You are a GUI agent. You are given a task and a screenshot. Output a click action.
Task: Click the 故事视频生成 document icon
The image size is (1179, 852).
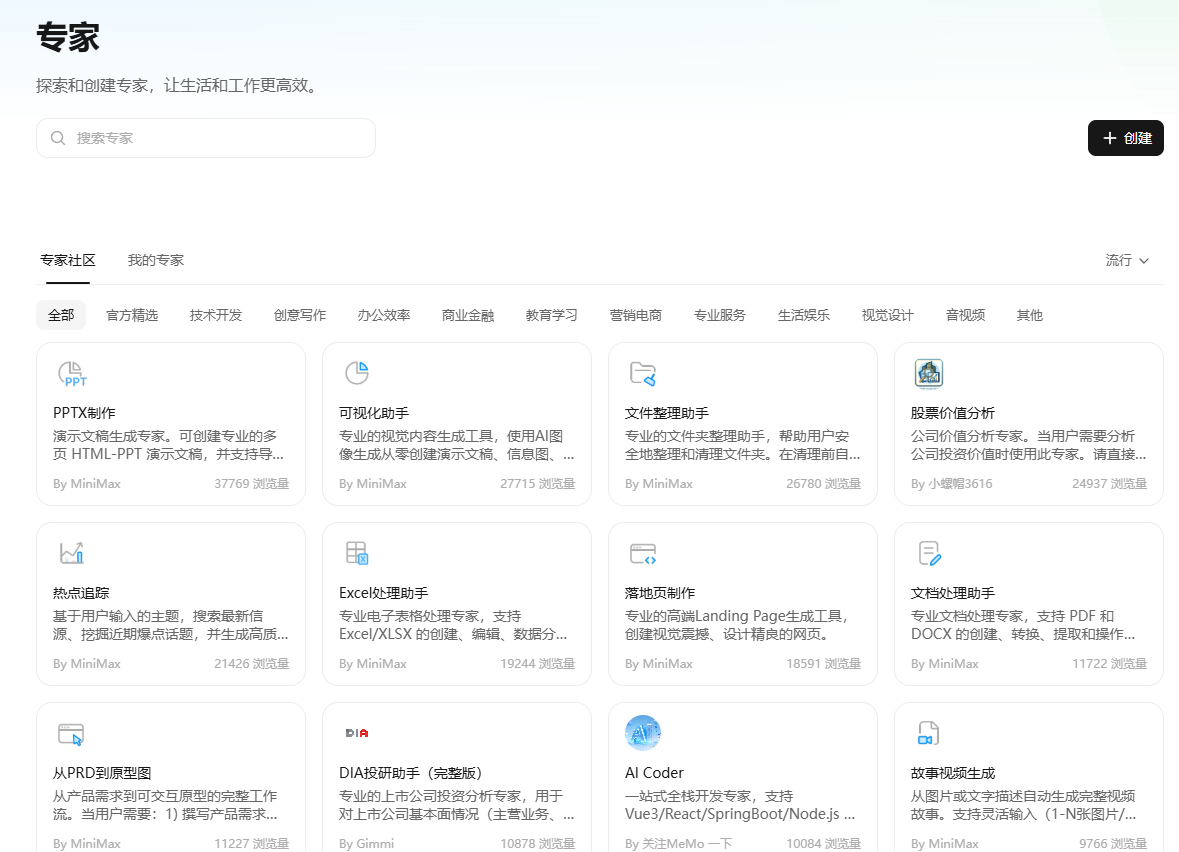(929, 731)
